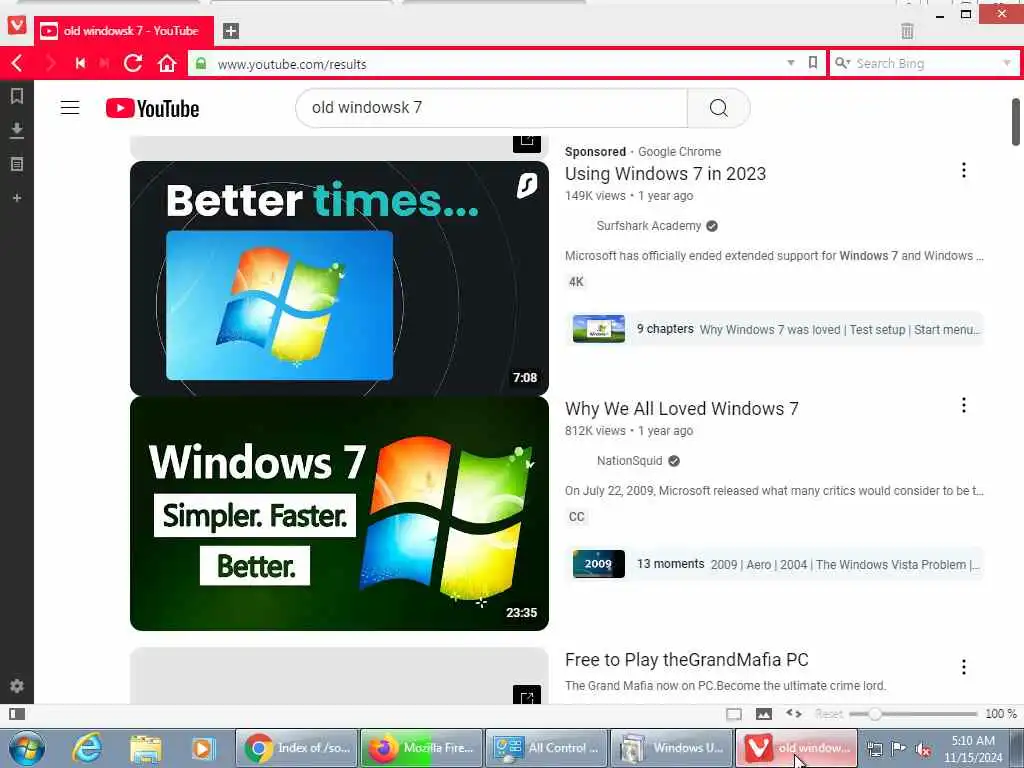Click the page vertical scrollbar
The image size is (1024, 768).
tap(1016, 122)
